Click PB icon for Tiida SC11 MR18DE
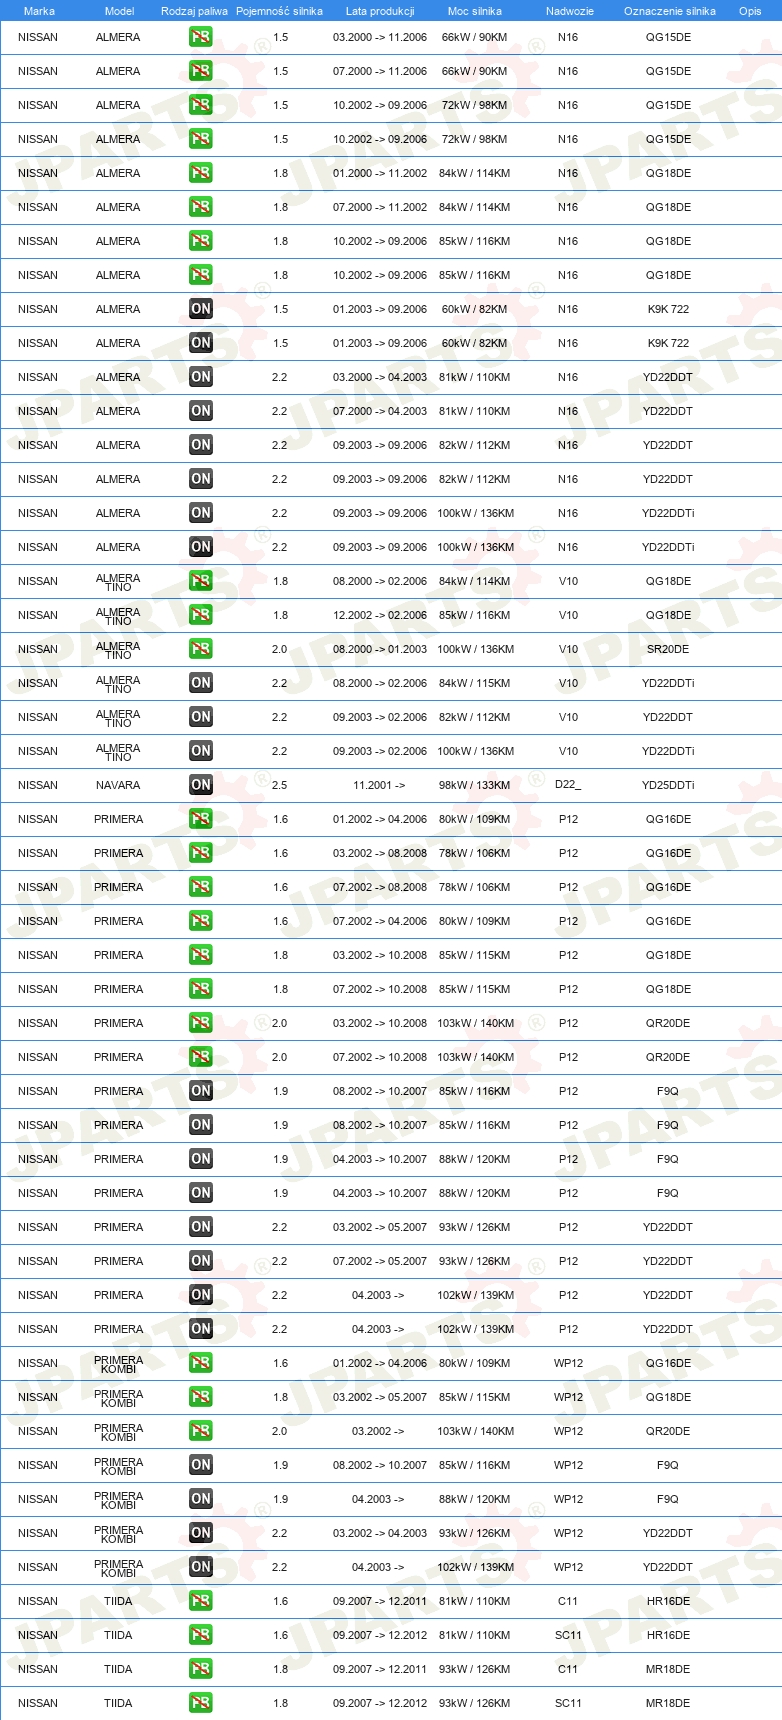782x1720 pixels. pos(201,1703)
